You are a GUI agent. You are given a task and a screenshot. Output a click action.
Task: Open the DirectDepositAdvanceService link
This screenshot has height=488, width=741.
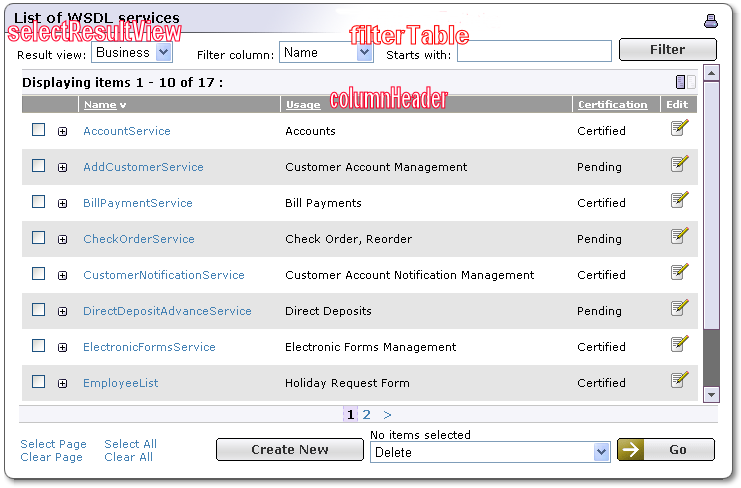click(x=167, y=311)
